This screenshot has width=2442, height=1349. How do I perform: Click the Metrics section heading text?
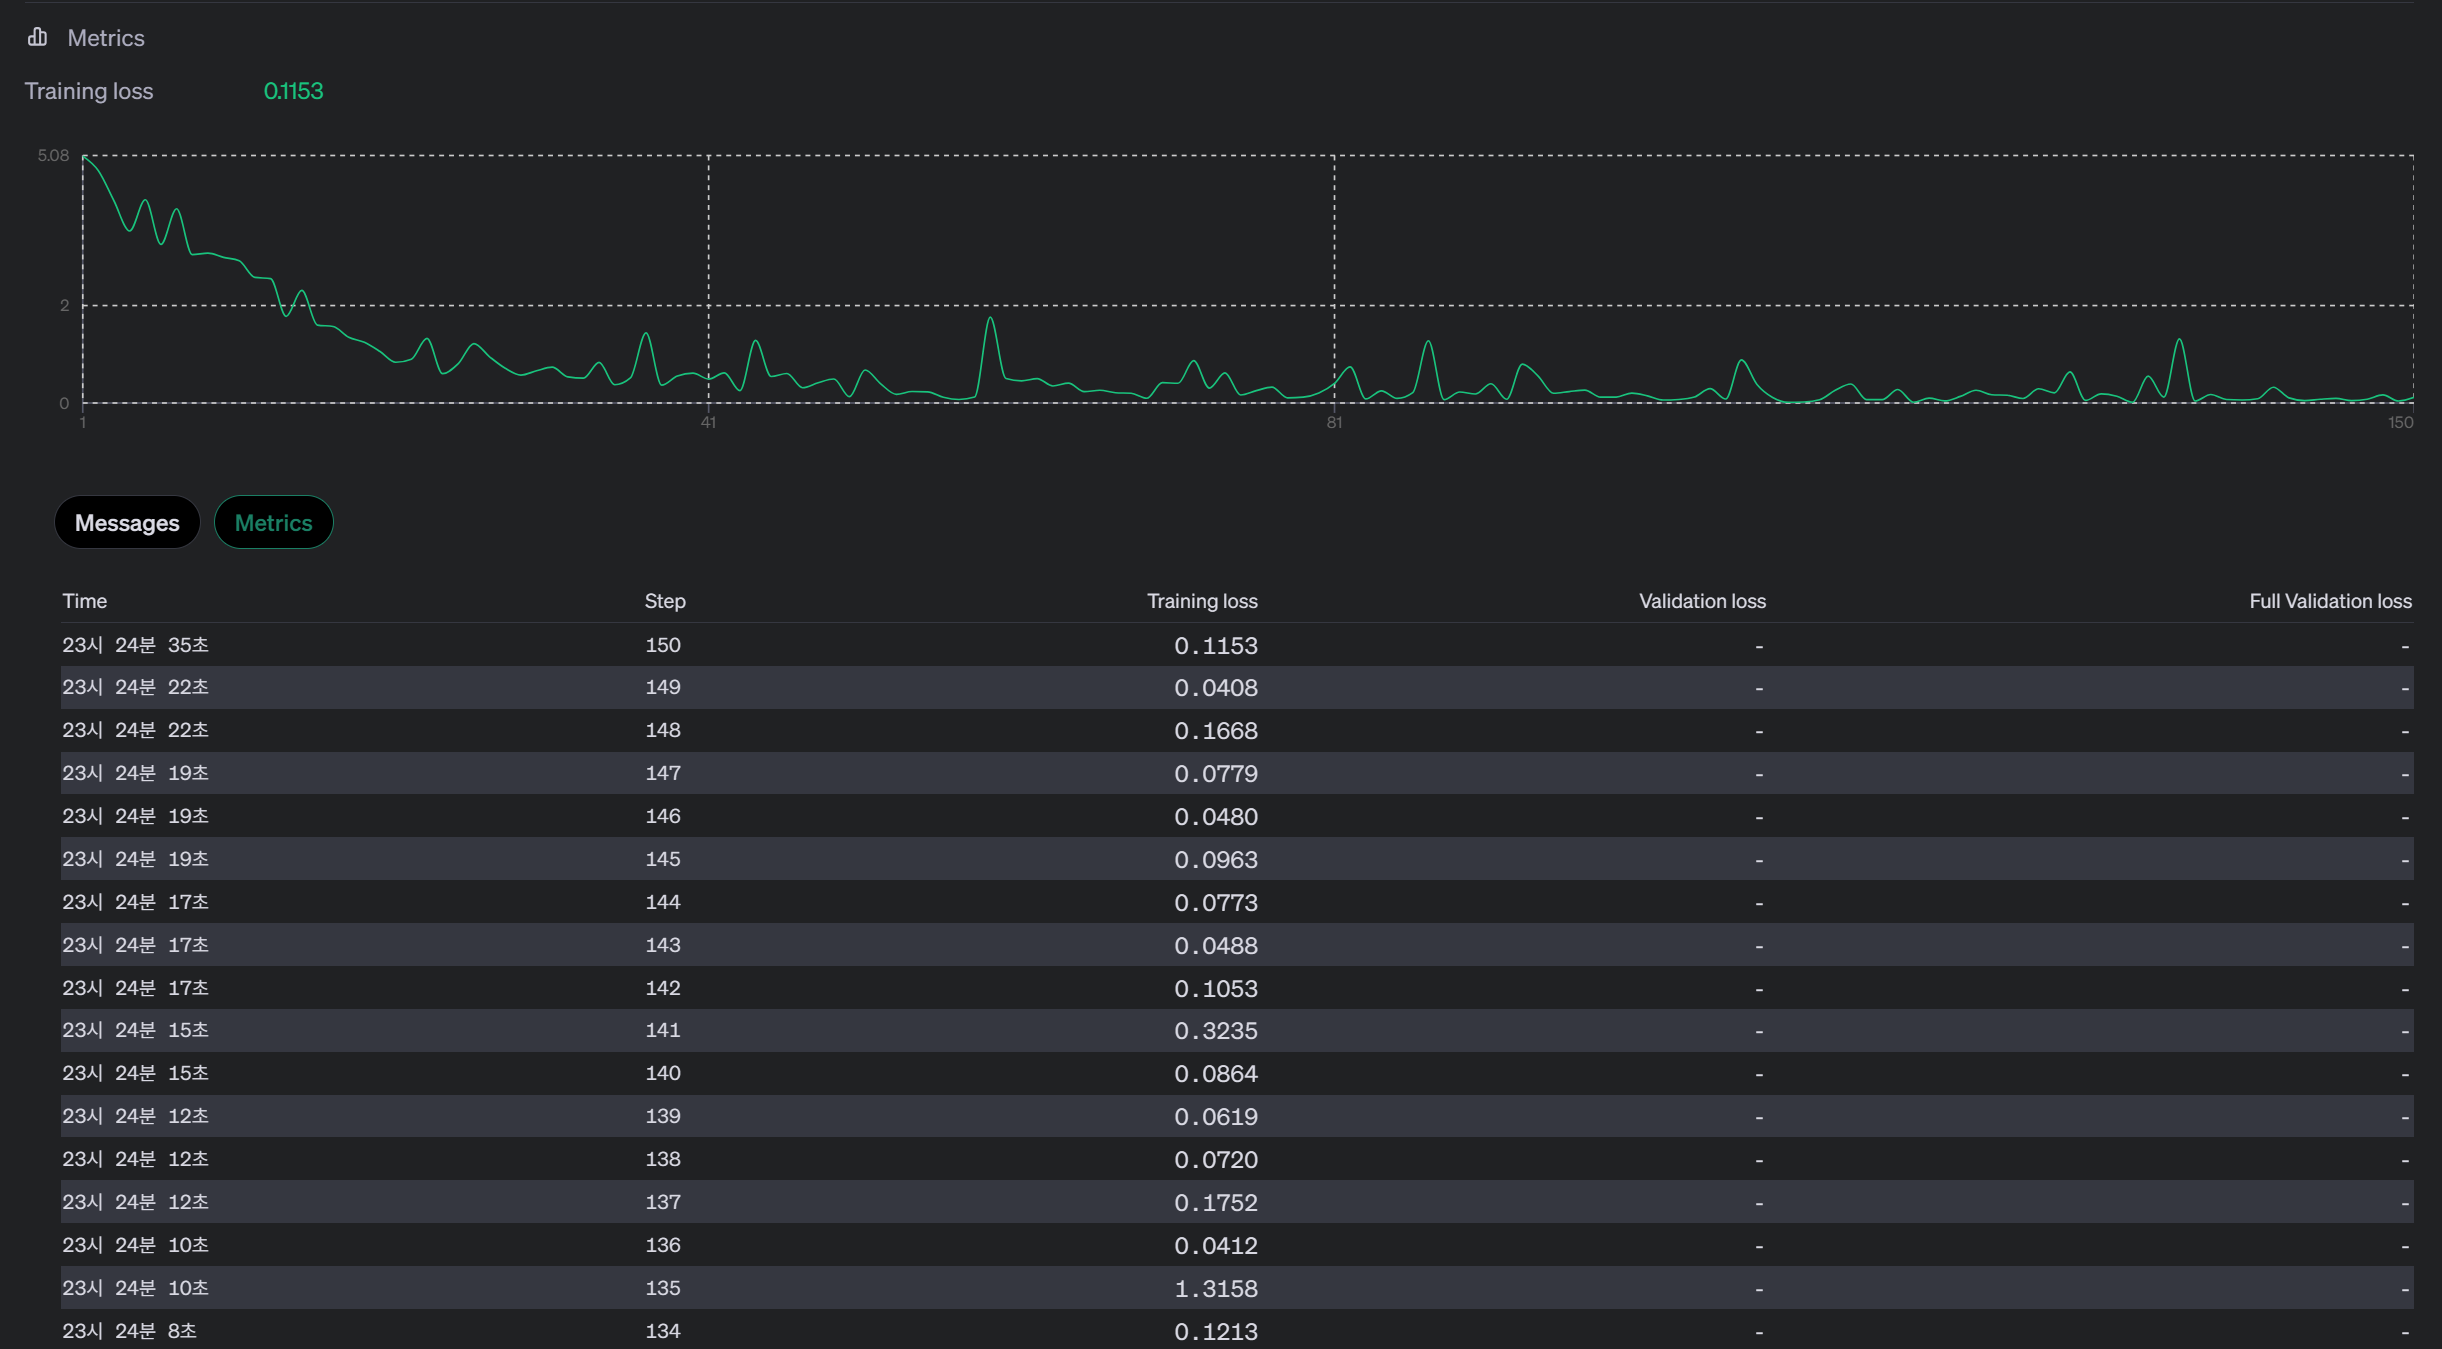pos(106,38)
